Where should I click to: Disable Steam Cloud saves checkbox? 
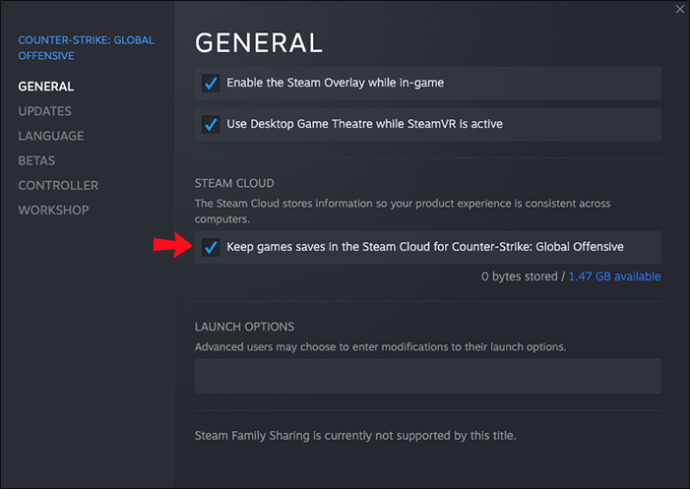(x=210, y=247)
